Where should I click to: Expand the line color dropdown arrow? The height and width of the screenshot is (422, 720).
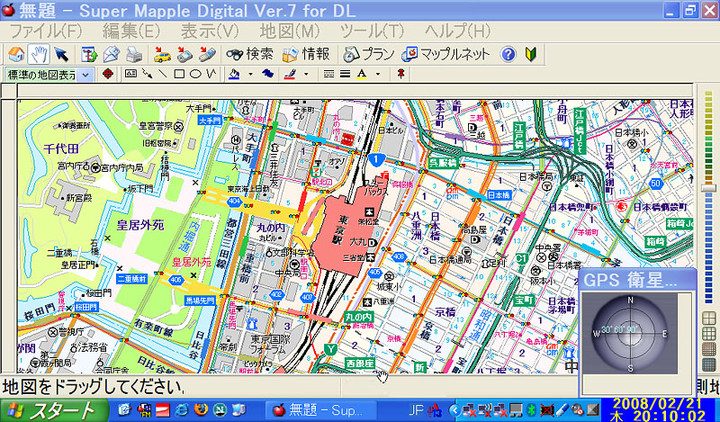[x=306, y=74]
